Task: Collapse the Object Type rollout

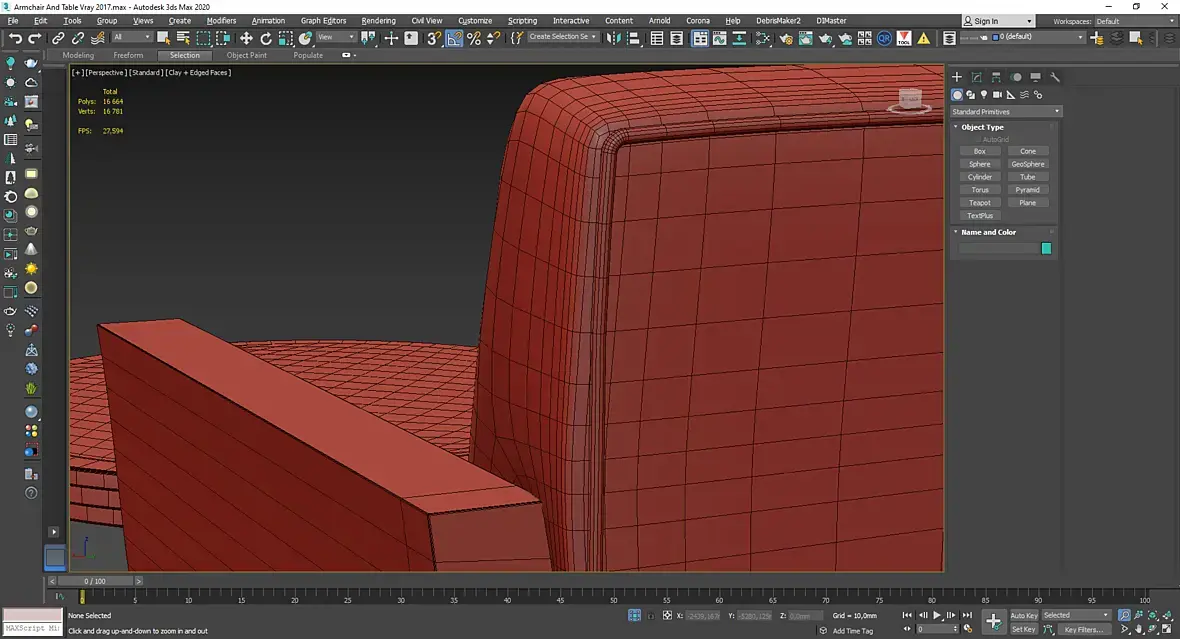Action: 982,127
